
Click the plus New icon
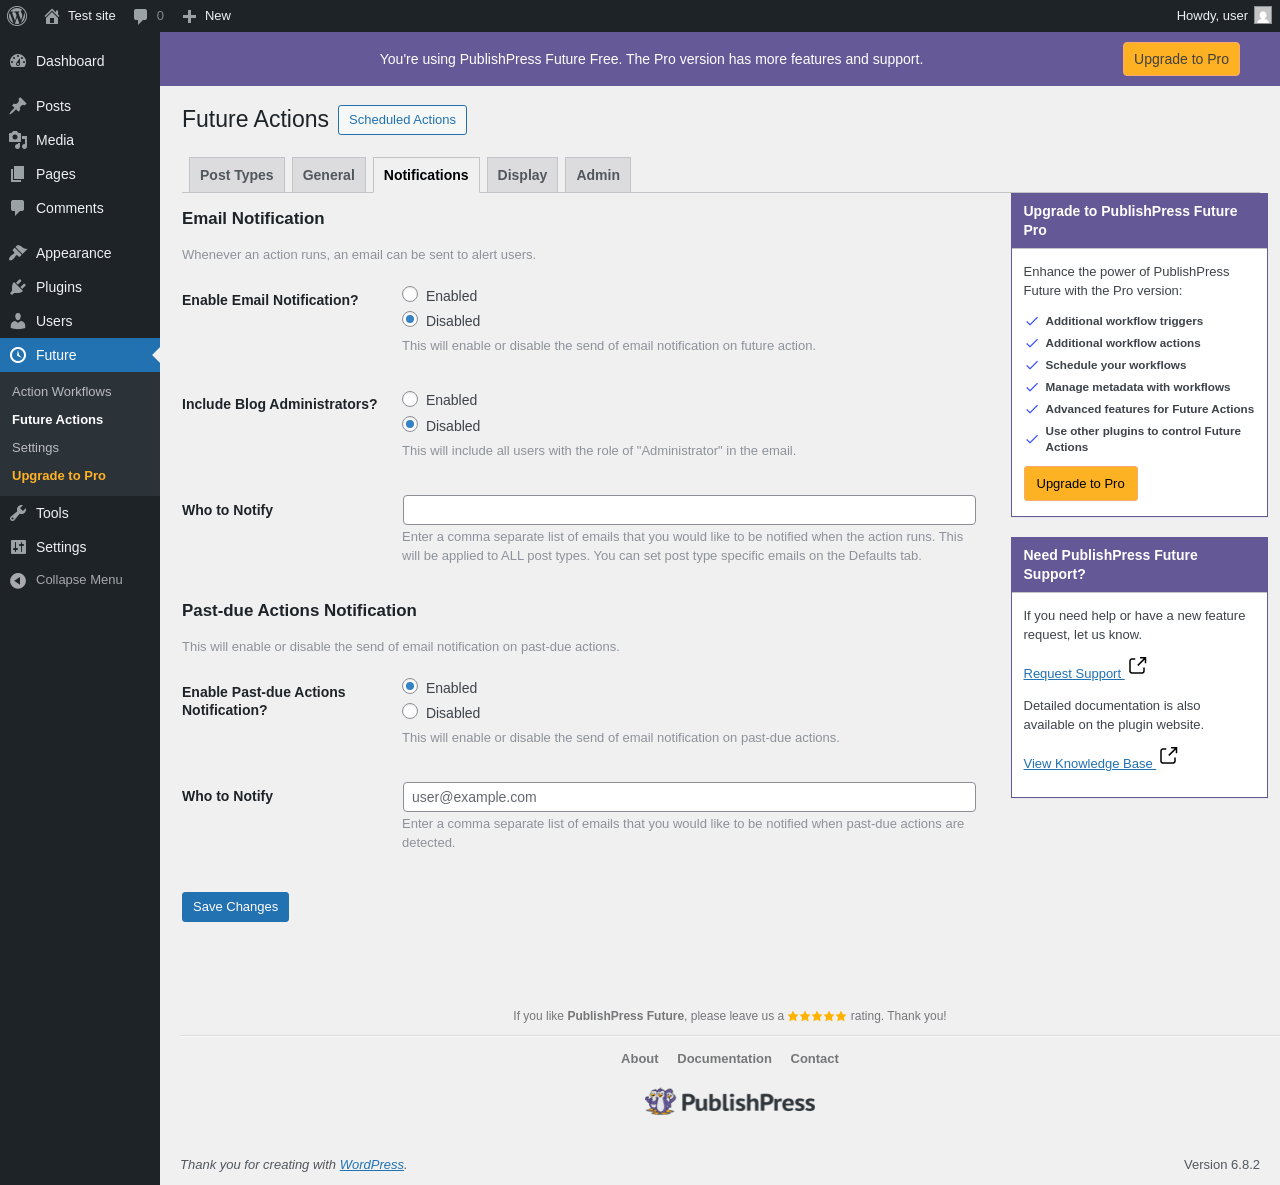pyautogui.click(x=189, y=16)
